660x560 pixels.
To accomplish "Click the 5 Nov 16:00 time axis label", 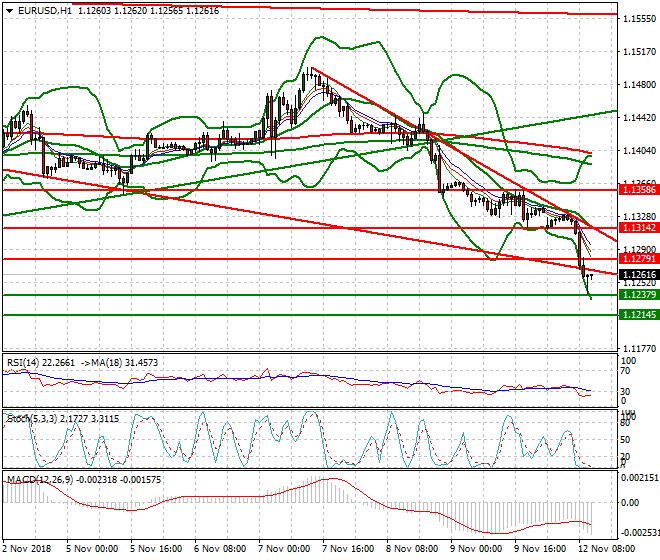I will coord(156,549).
